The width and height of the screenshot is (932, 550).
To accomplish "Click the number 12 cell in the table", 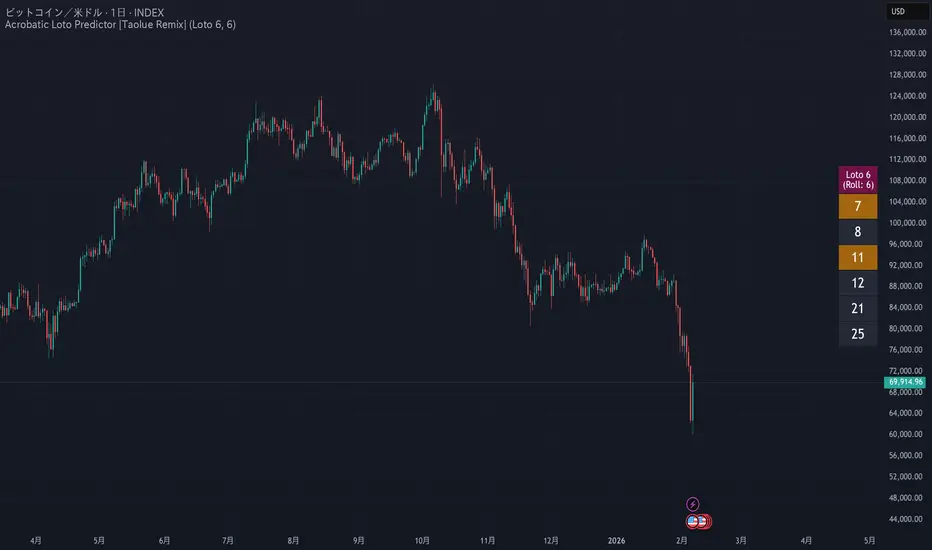I will pos(857,283).
